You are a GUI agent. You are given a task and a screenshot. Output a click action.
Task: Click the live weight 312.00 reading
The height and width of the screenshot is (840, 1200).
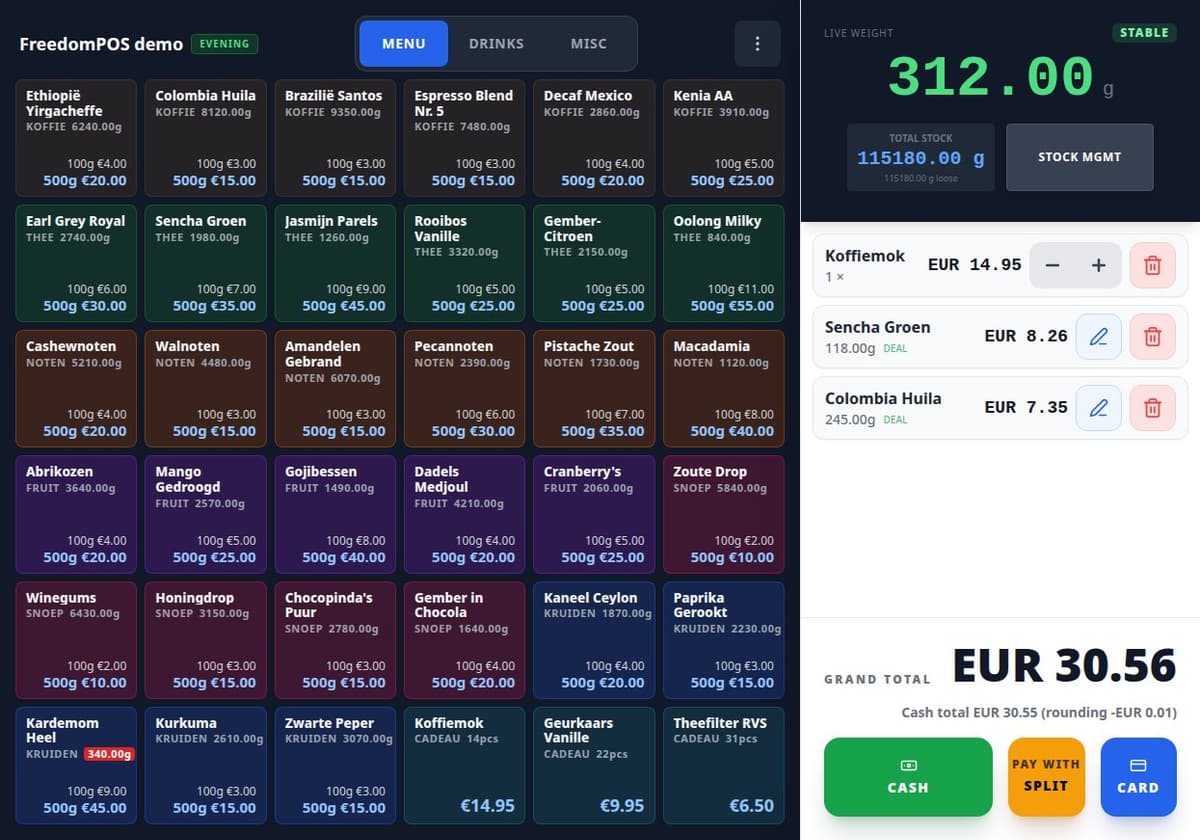coord(990,77)
